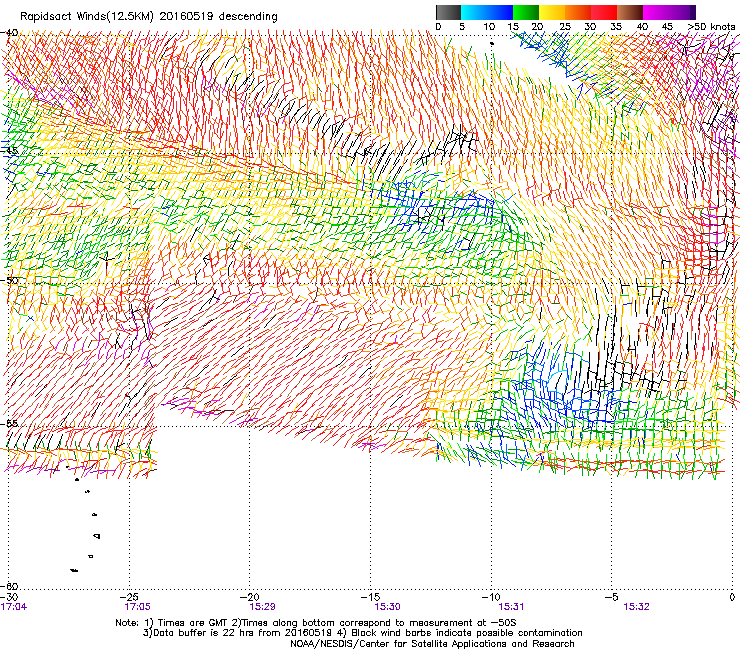Click the latitude label '-55'
Viewport: 740px width, 650px height.
[x=9, y=423]
